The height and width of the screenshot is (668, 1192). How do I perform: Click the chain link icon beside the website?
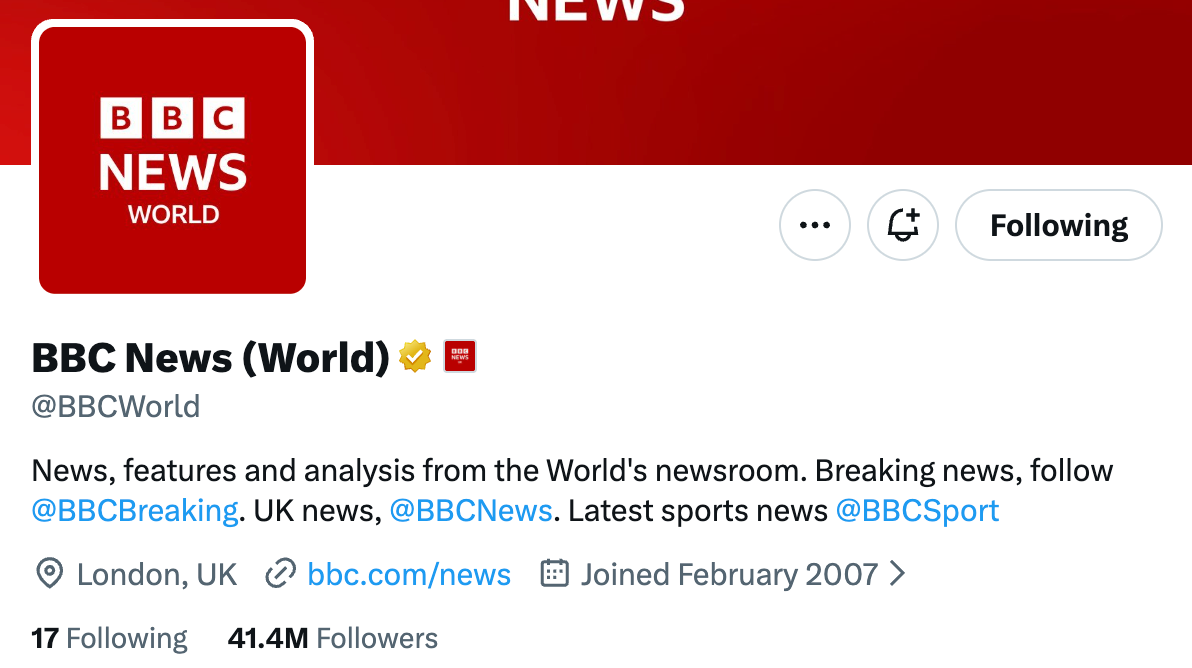281,574
